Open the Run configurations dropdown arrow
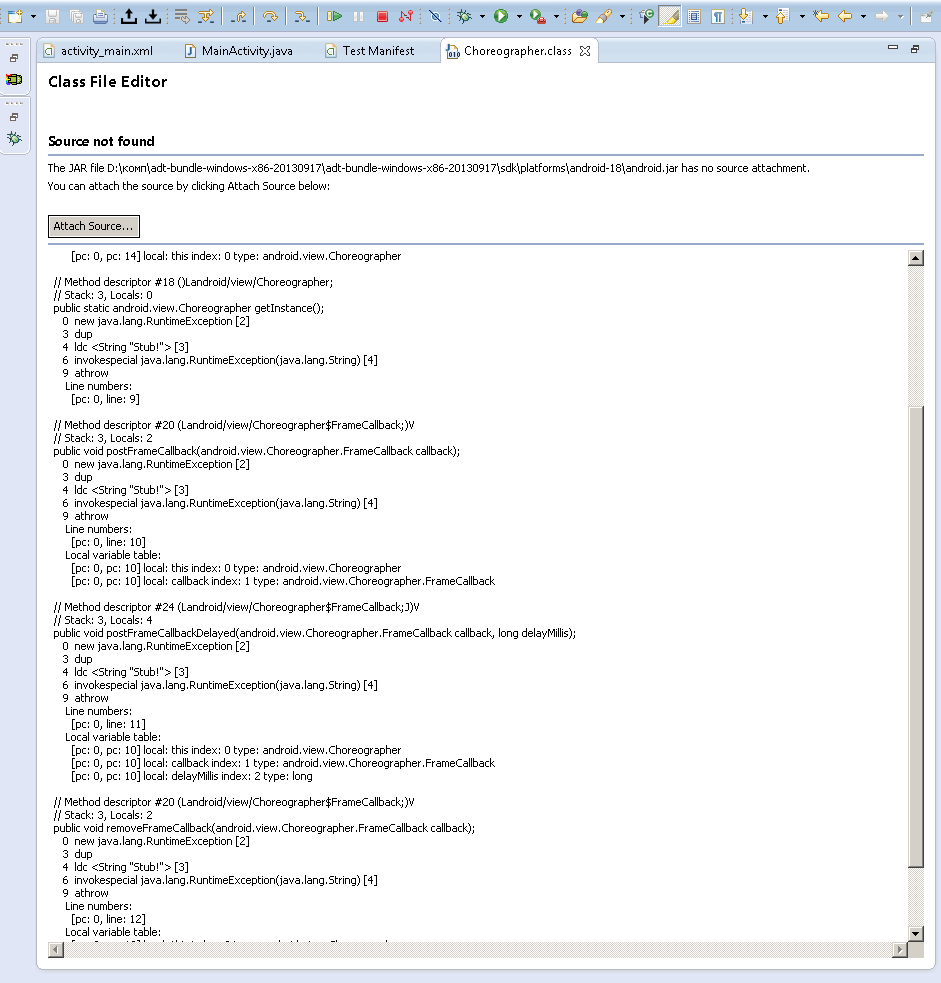The image size is (941, 983). coord(519,17)
